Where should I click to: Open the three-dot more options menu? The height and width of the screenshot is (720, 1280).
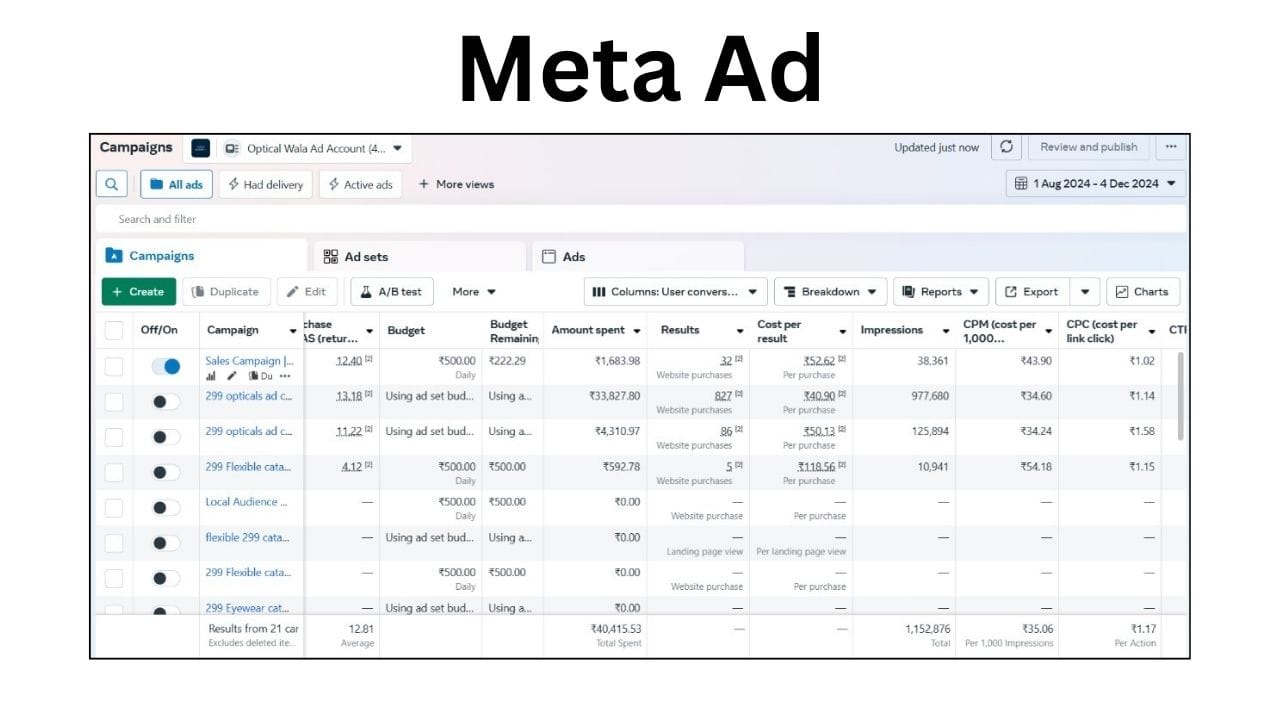click(1170, 147)
